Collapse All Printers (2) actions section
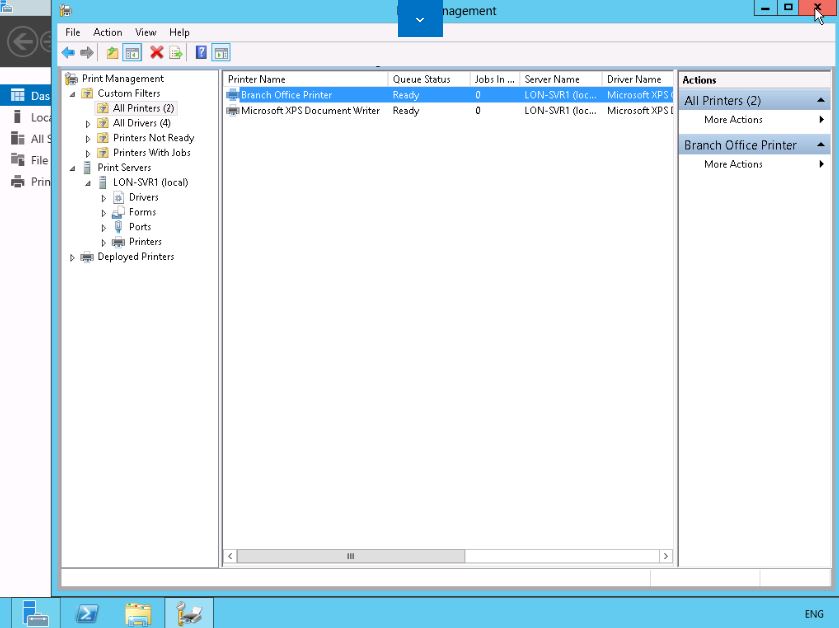Screen dimensions: 839x628 (820, 101)
